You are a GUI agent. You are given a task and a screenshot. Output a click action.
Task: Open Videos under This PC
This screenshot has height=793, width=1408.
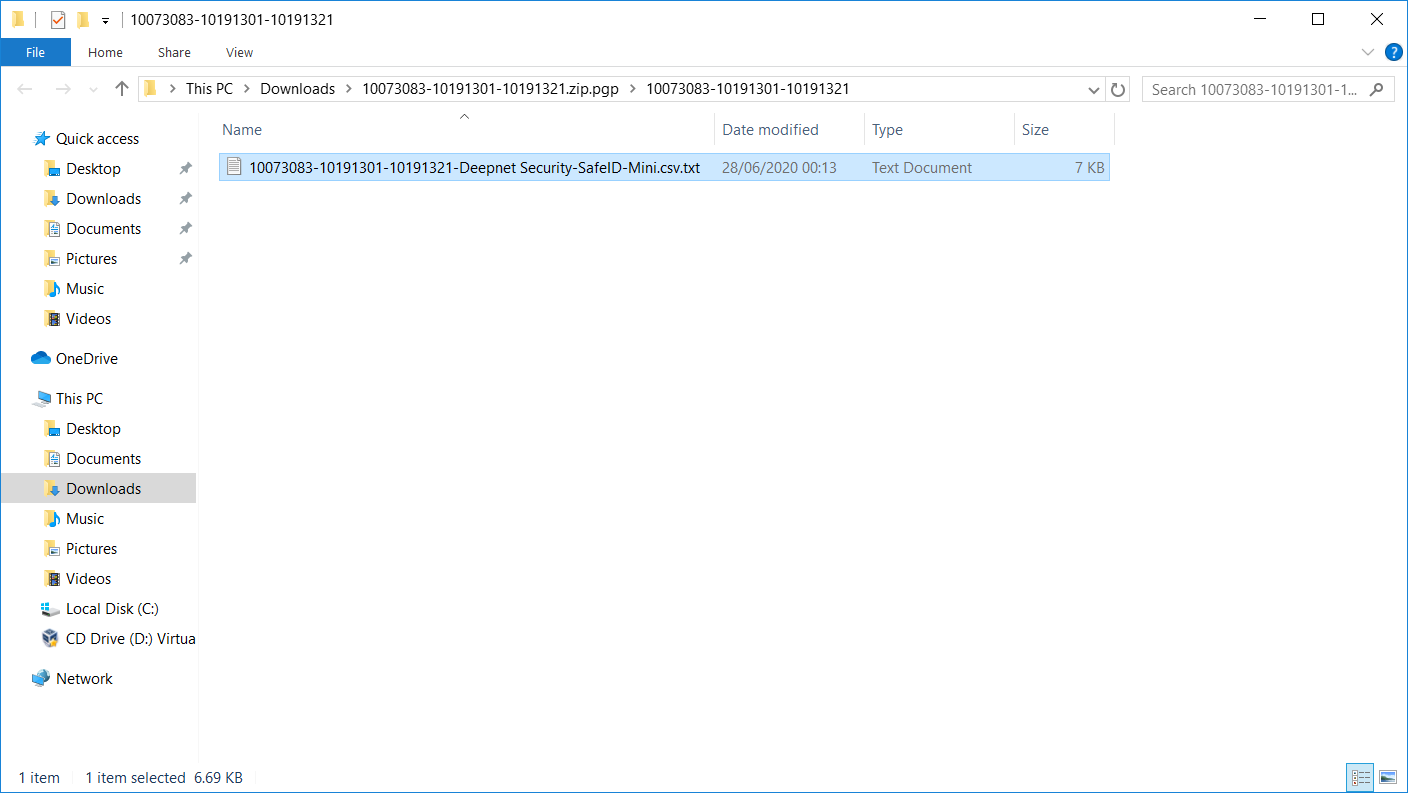pyautogui.click(x=88, y=579)
